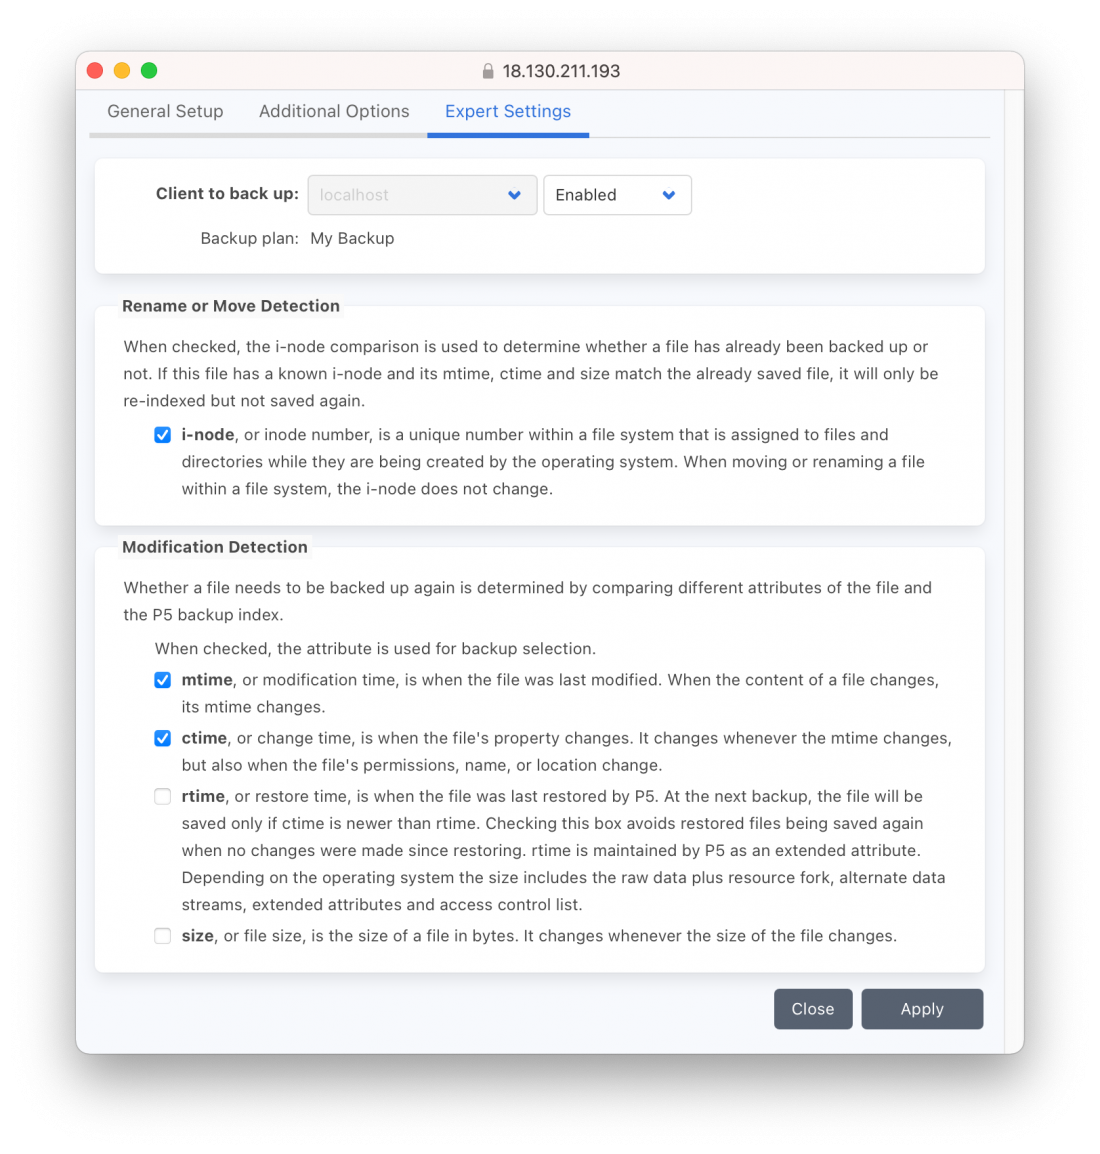Click the yellow minimize window button
This screenshot has height=1154, width=1100.
122,71
